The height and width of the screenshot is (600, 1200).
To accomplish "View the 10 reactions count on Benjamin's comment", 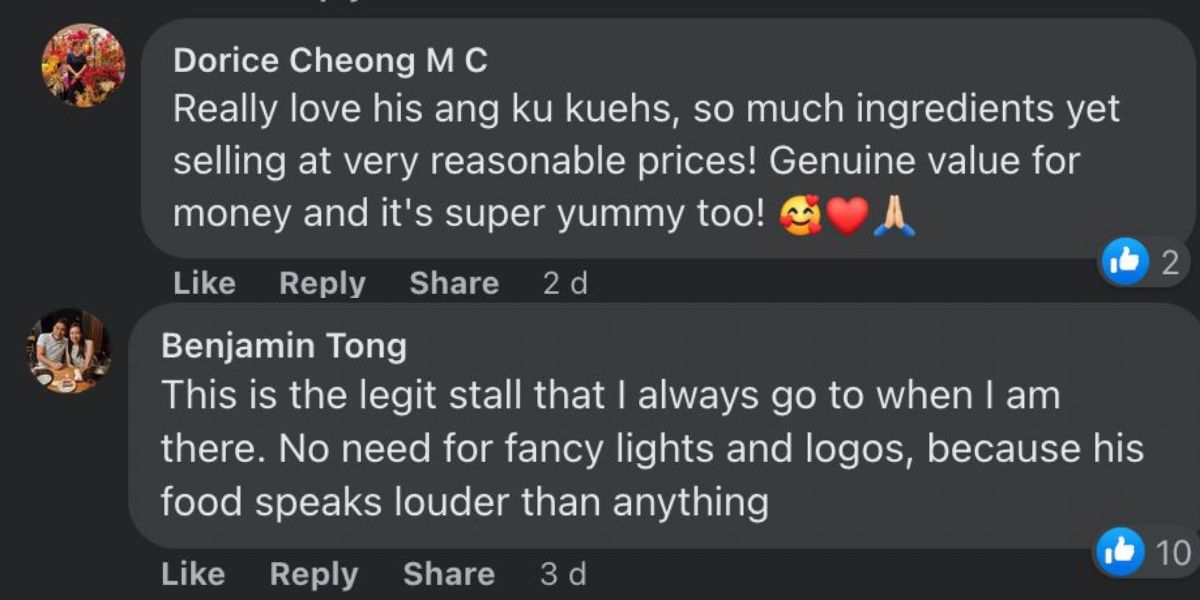I will 1173,552.
